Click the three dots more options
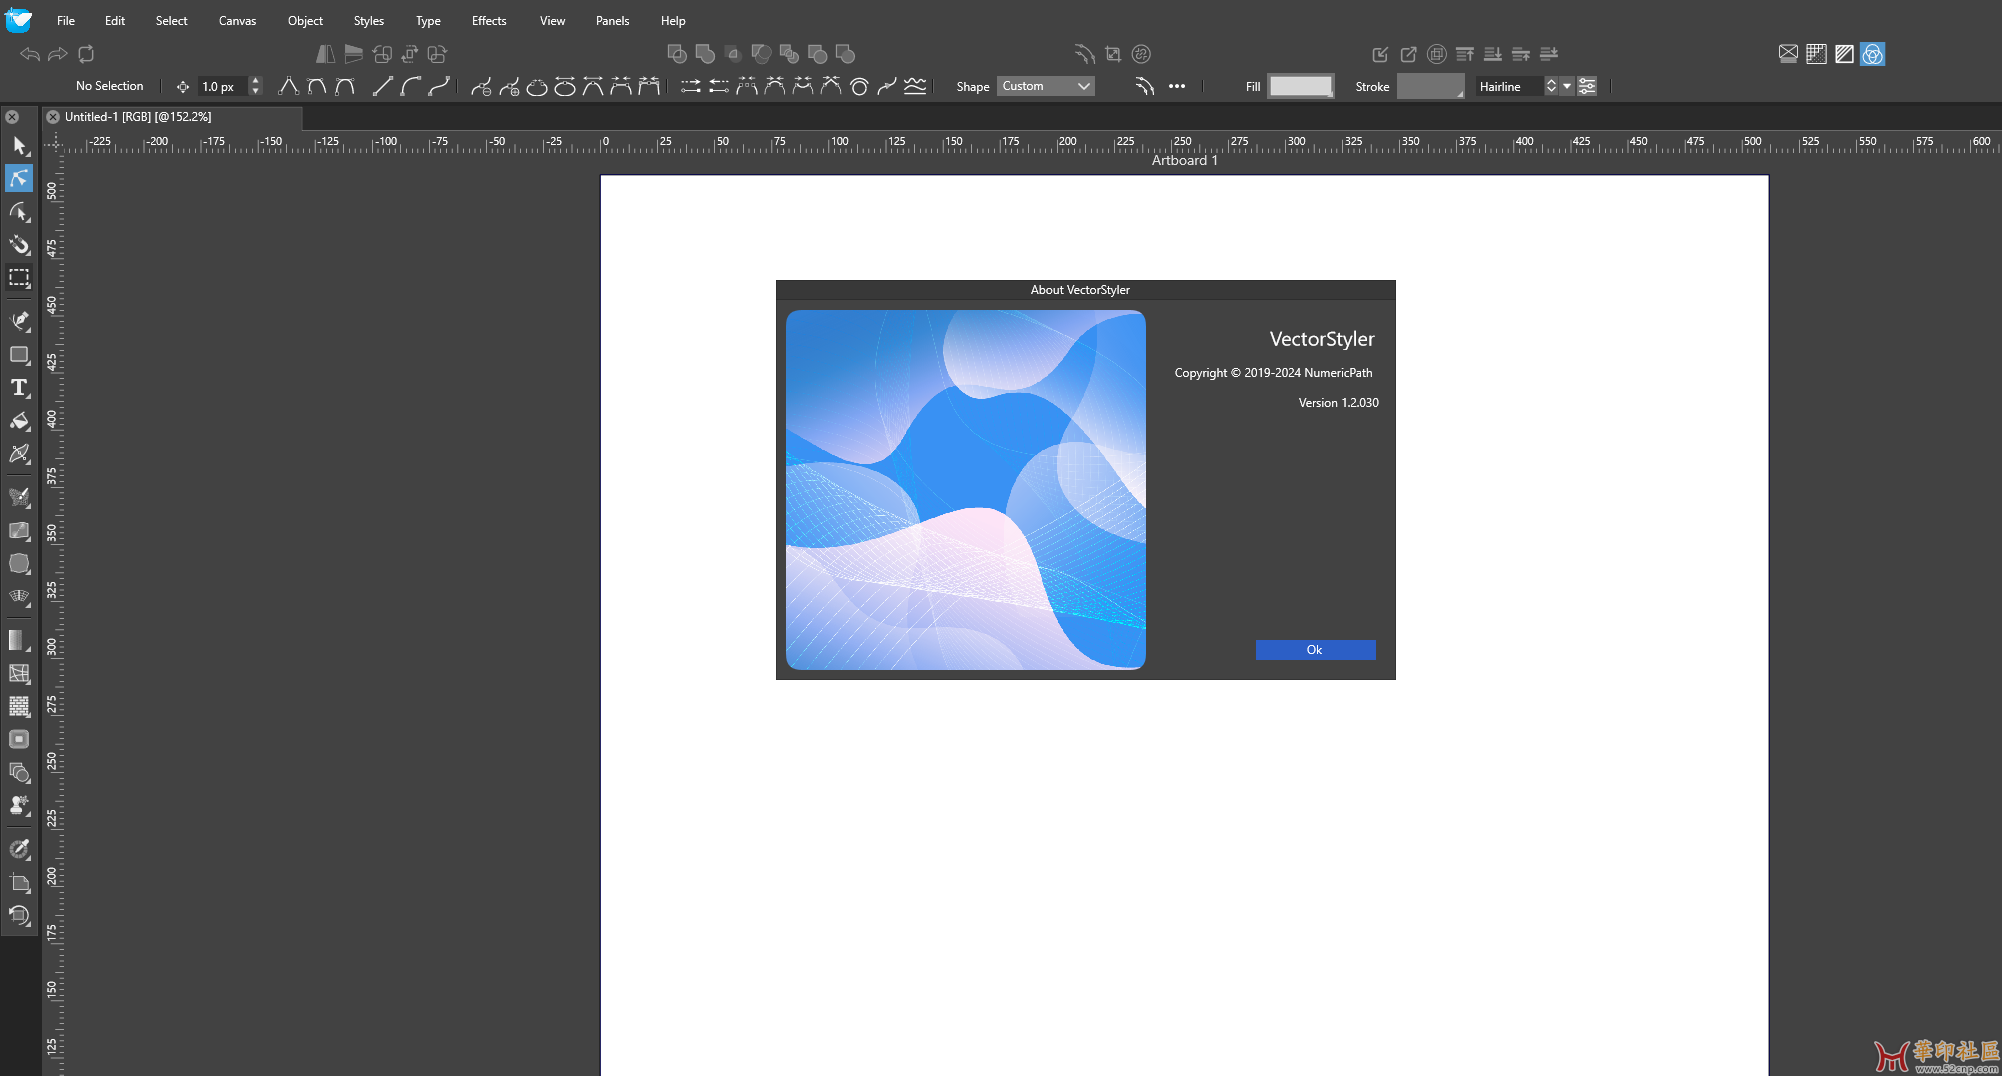Screen dimensions: 2002x1076 click(x=1177, y=87)
